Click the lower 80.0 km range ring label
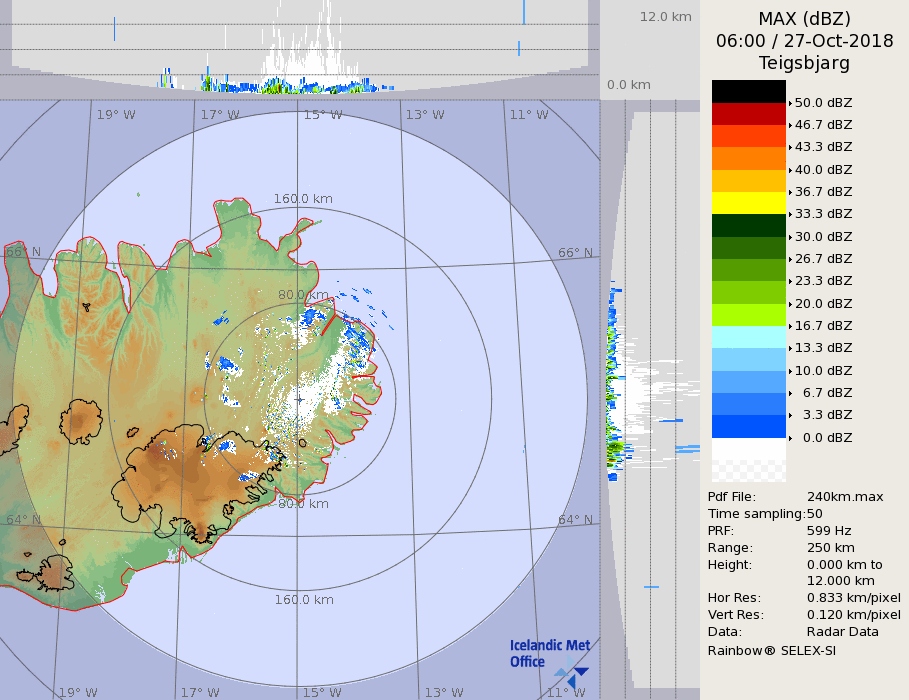The width and height of the screenshot is (909, 700). [303, 504]
